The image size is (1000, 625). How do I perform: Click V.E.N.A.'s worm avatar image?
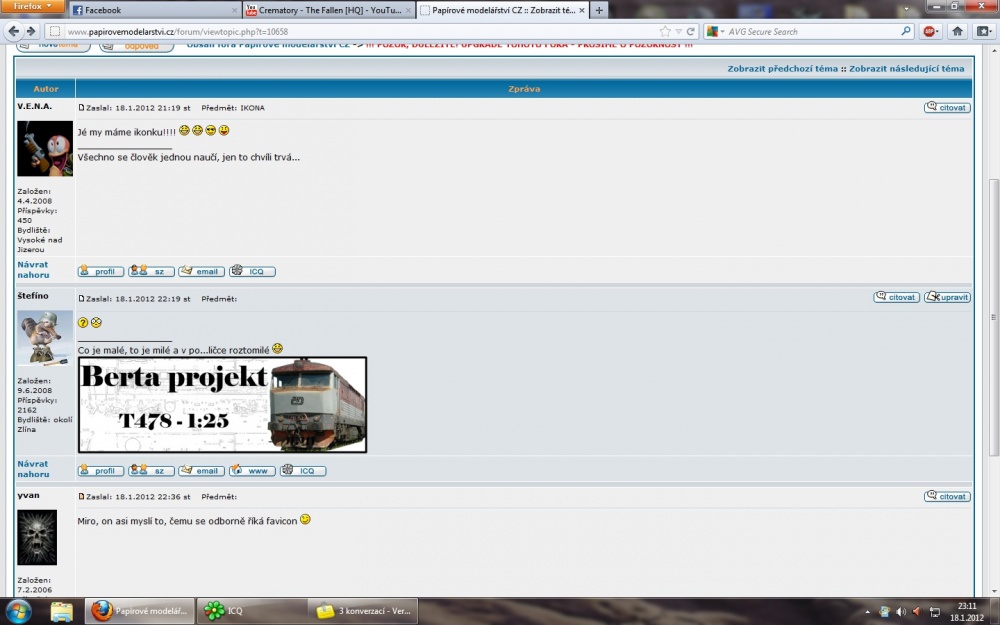(x=45, y=149)
